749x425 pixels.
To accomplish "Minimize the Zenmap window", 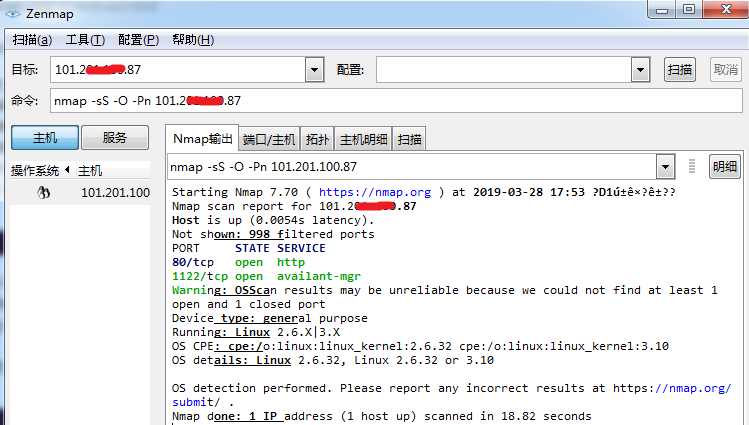I will 662,10.
